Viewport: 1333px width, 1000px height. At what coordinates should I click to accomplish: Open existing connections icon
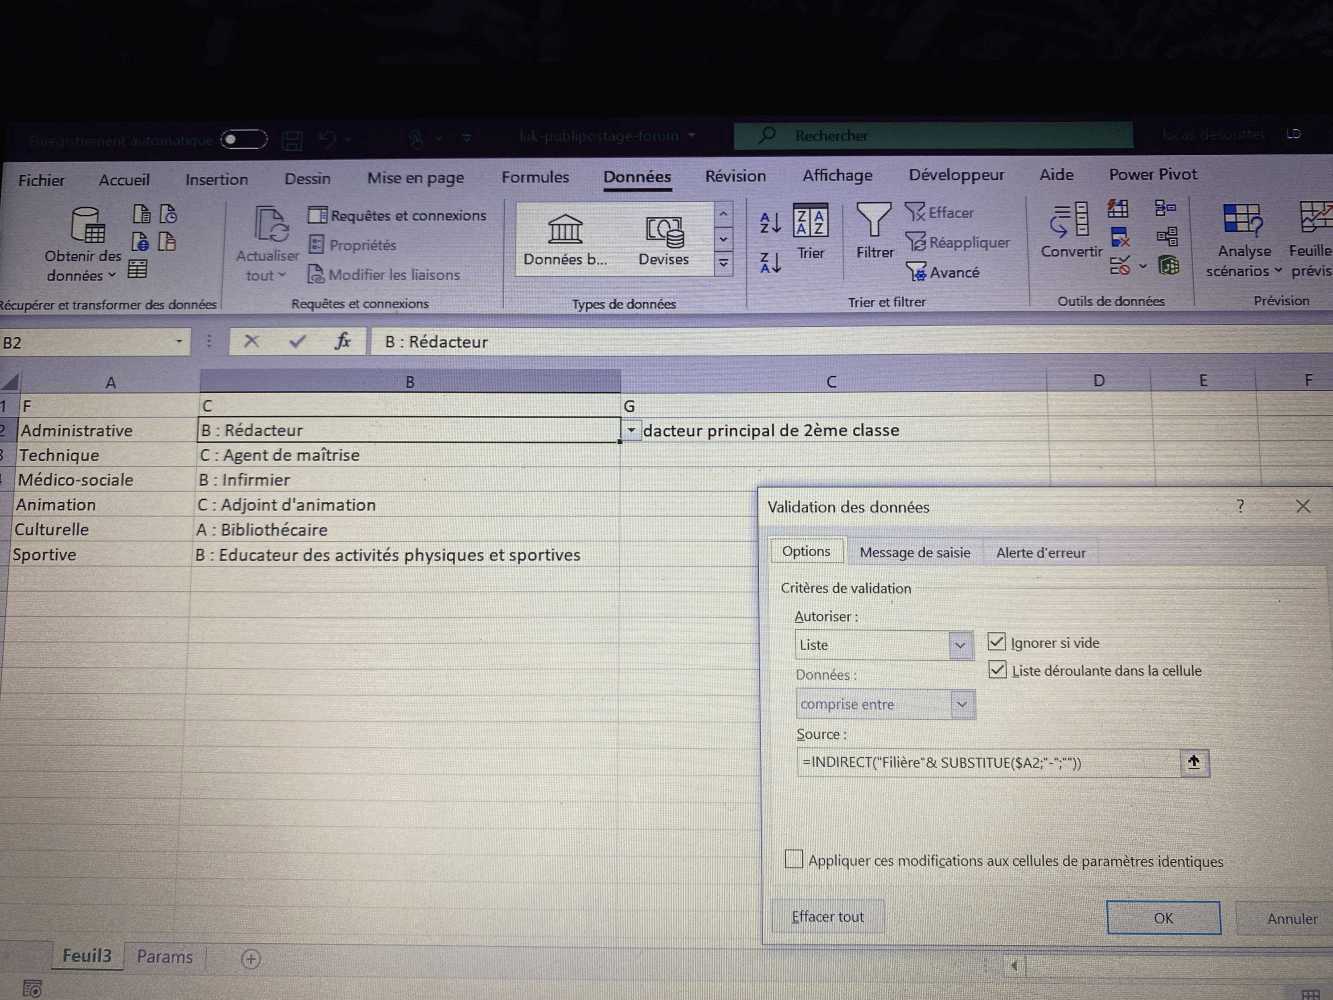point(167,241)
